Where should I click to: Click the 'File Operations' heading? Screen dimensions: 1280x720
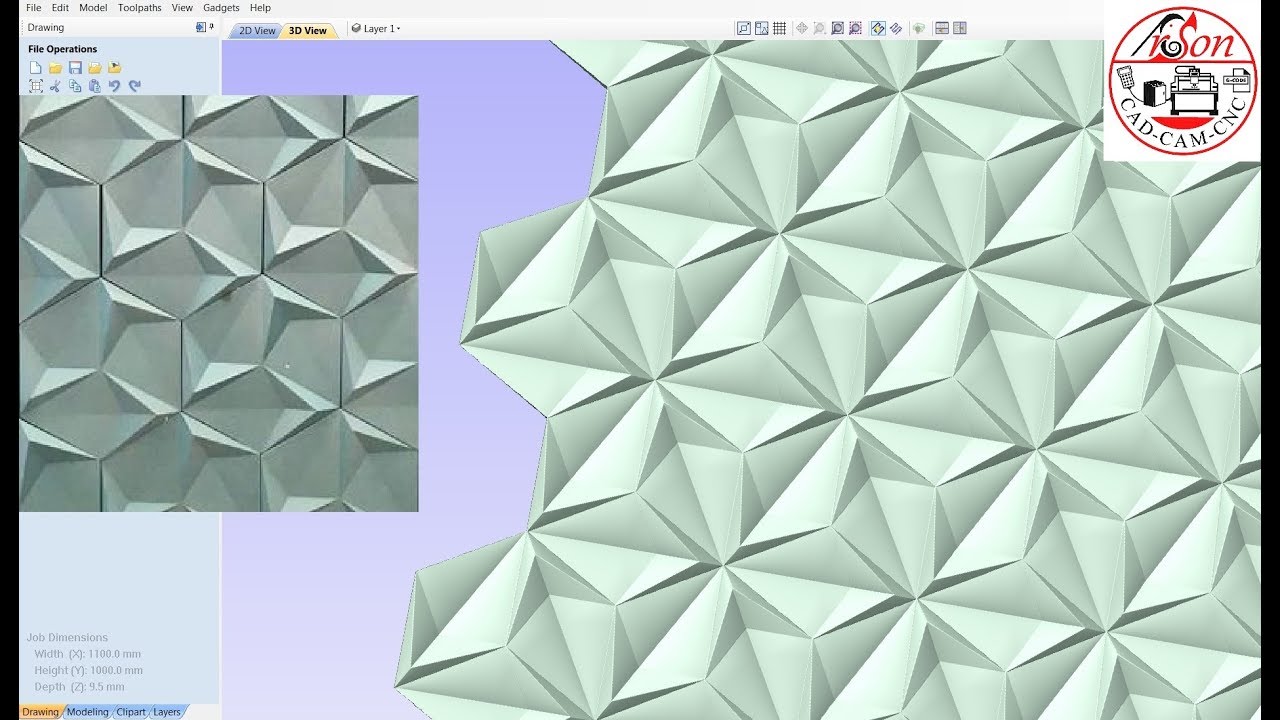(63, 49)
